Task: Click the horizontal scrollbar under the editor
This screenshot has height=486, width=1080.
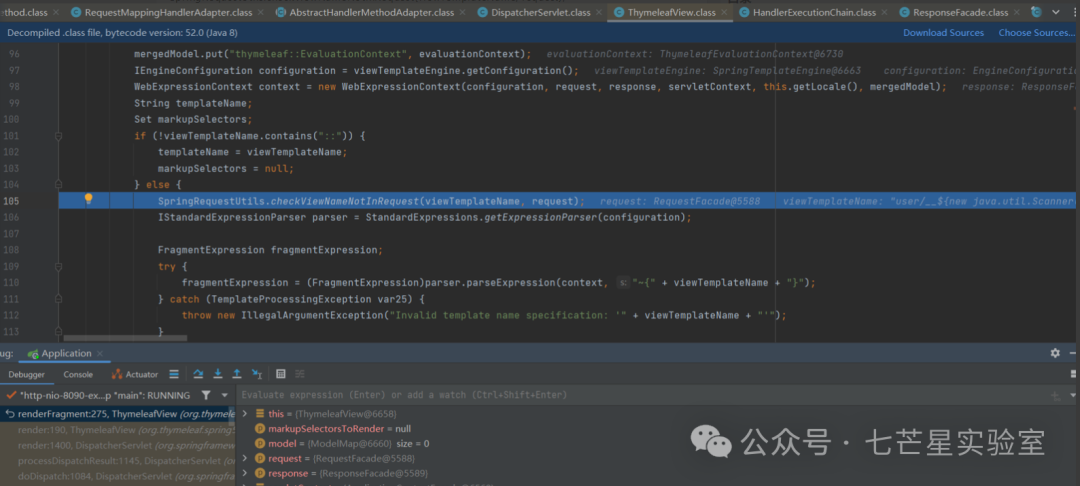Action: 125,338
